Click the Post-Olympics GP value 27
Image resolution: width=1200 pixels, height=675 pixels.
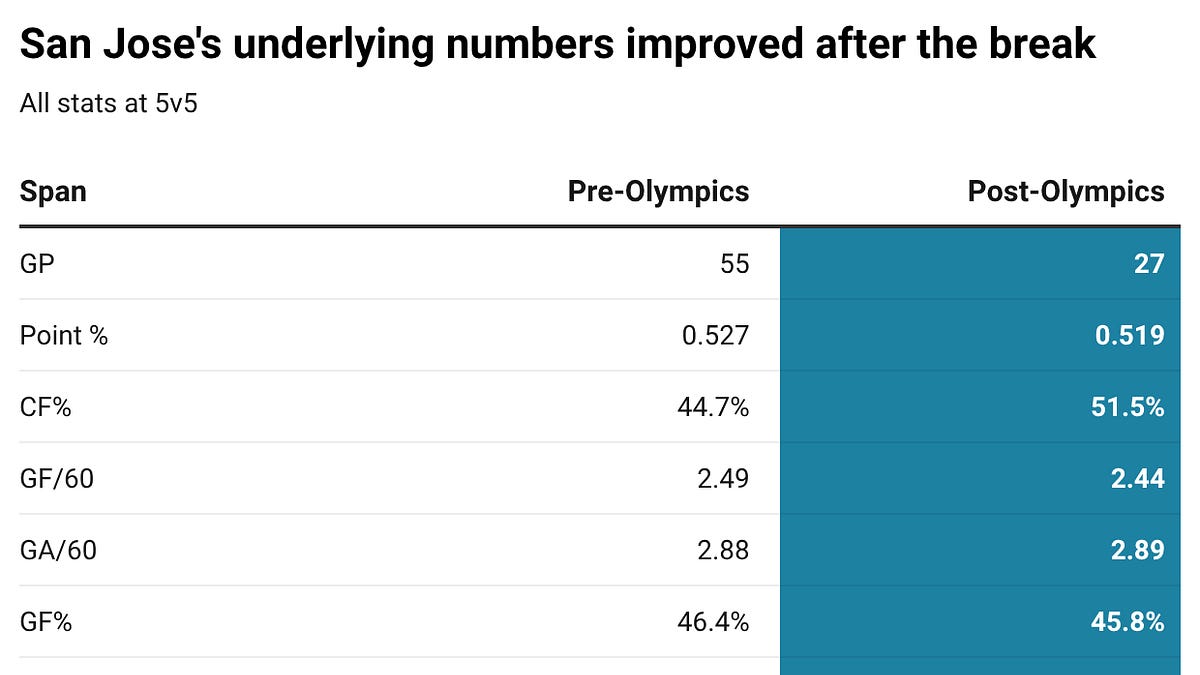[1149, 263]
